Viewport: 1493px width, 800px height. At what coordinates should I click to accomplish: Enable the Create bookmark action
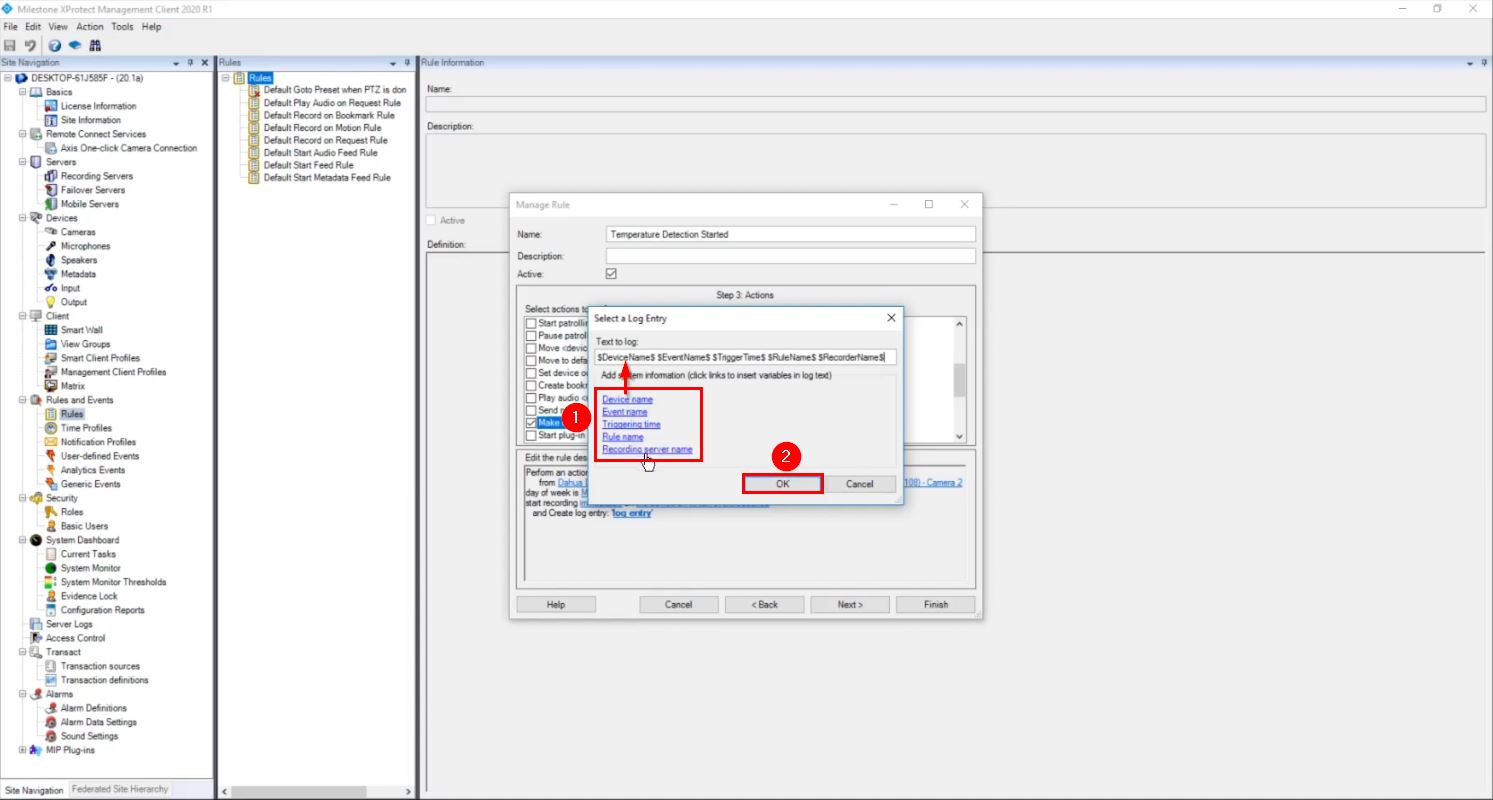point(530,385)
